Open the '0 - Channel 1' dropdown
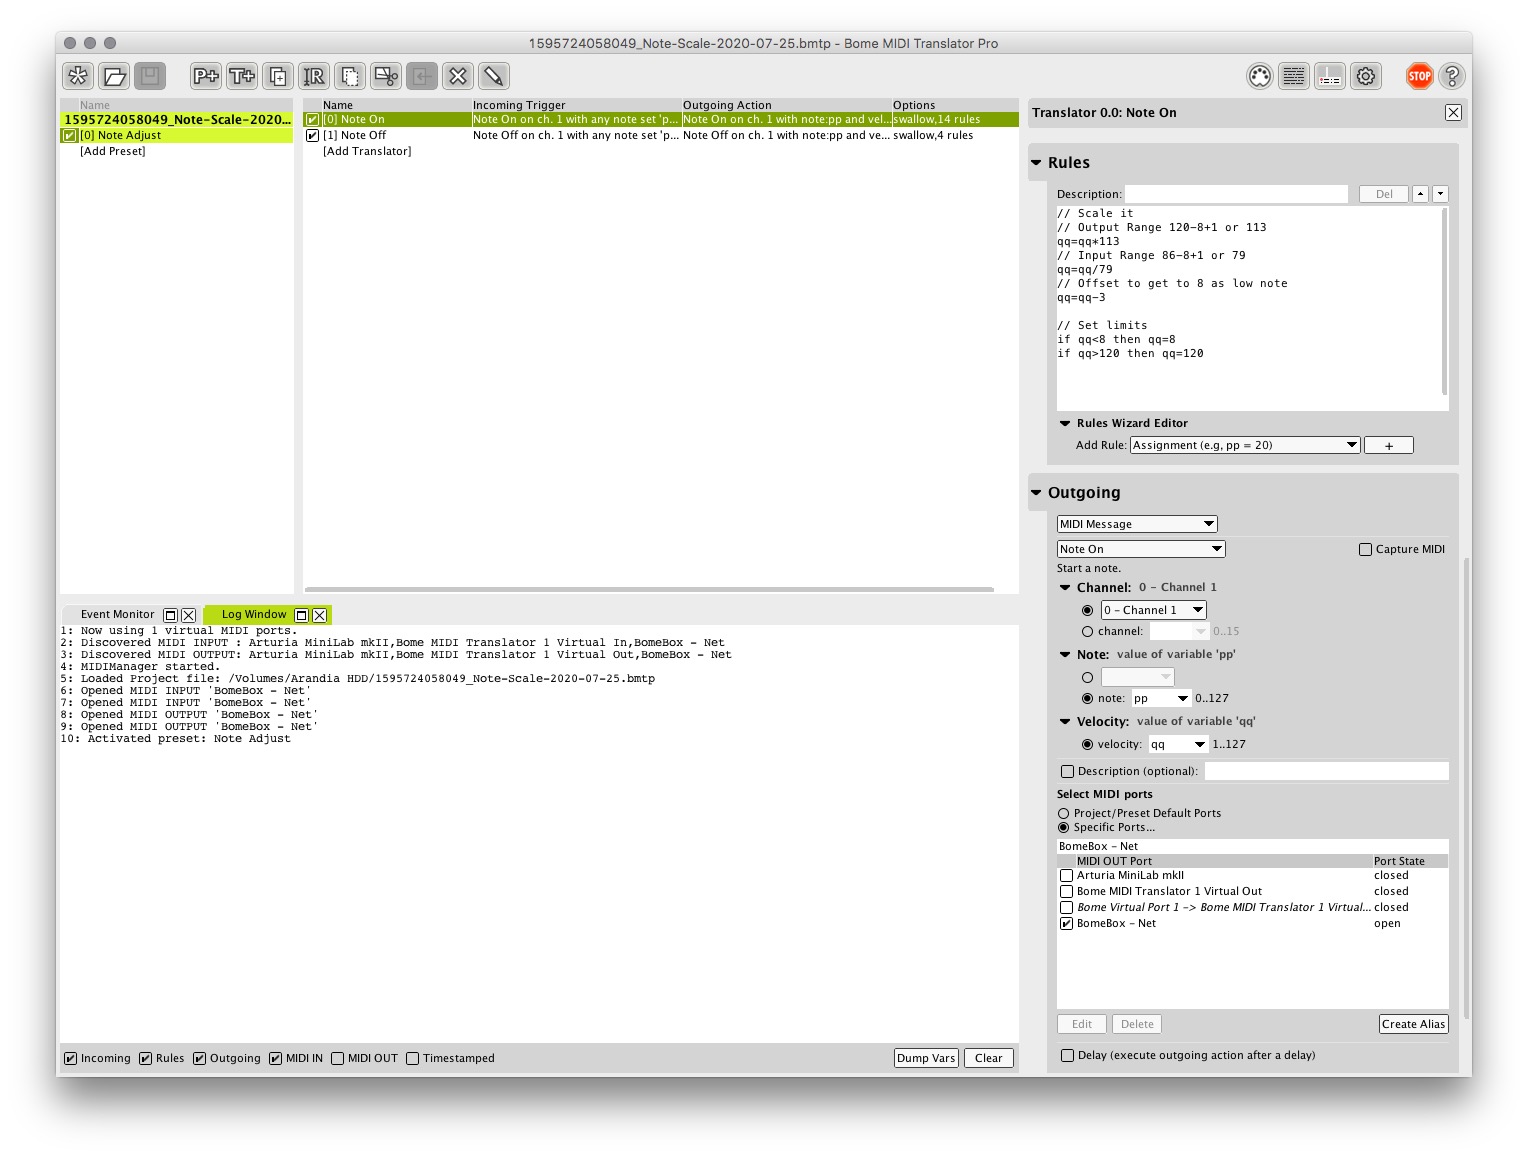The height and width of the screenshot is (1157, 1528). tap(1154, 611)
